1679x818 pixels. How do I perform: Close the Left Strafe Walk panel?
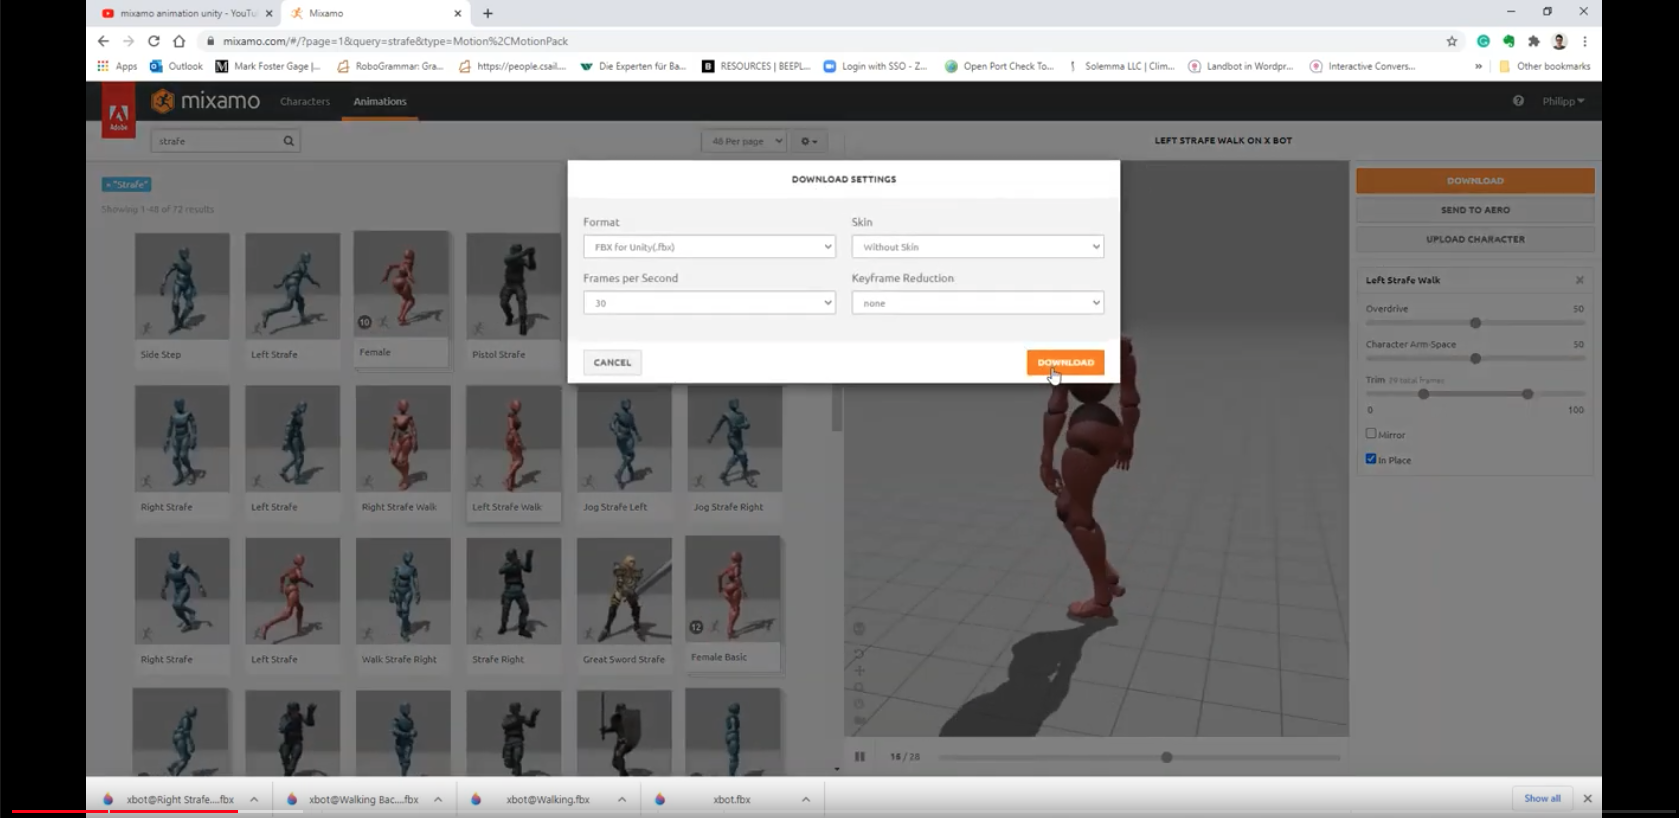tap(1579, 280)
